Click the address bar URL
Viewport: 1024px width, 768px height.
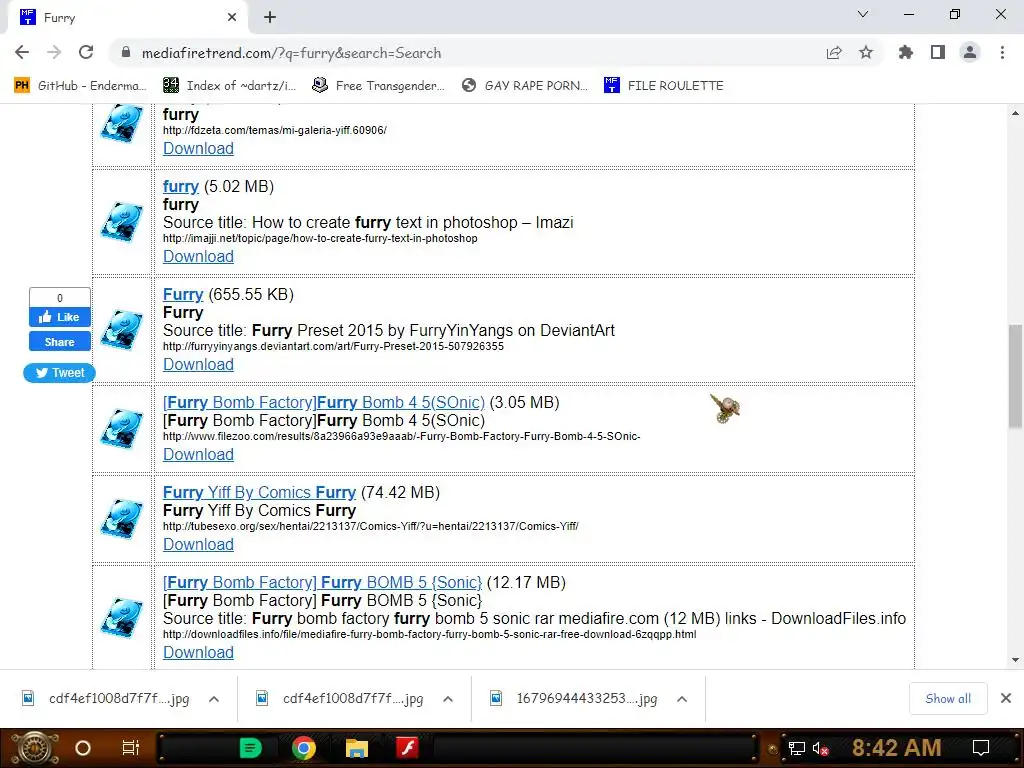(x=291, y=54)
